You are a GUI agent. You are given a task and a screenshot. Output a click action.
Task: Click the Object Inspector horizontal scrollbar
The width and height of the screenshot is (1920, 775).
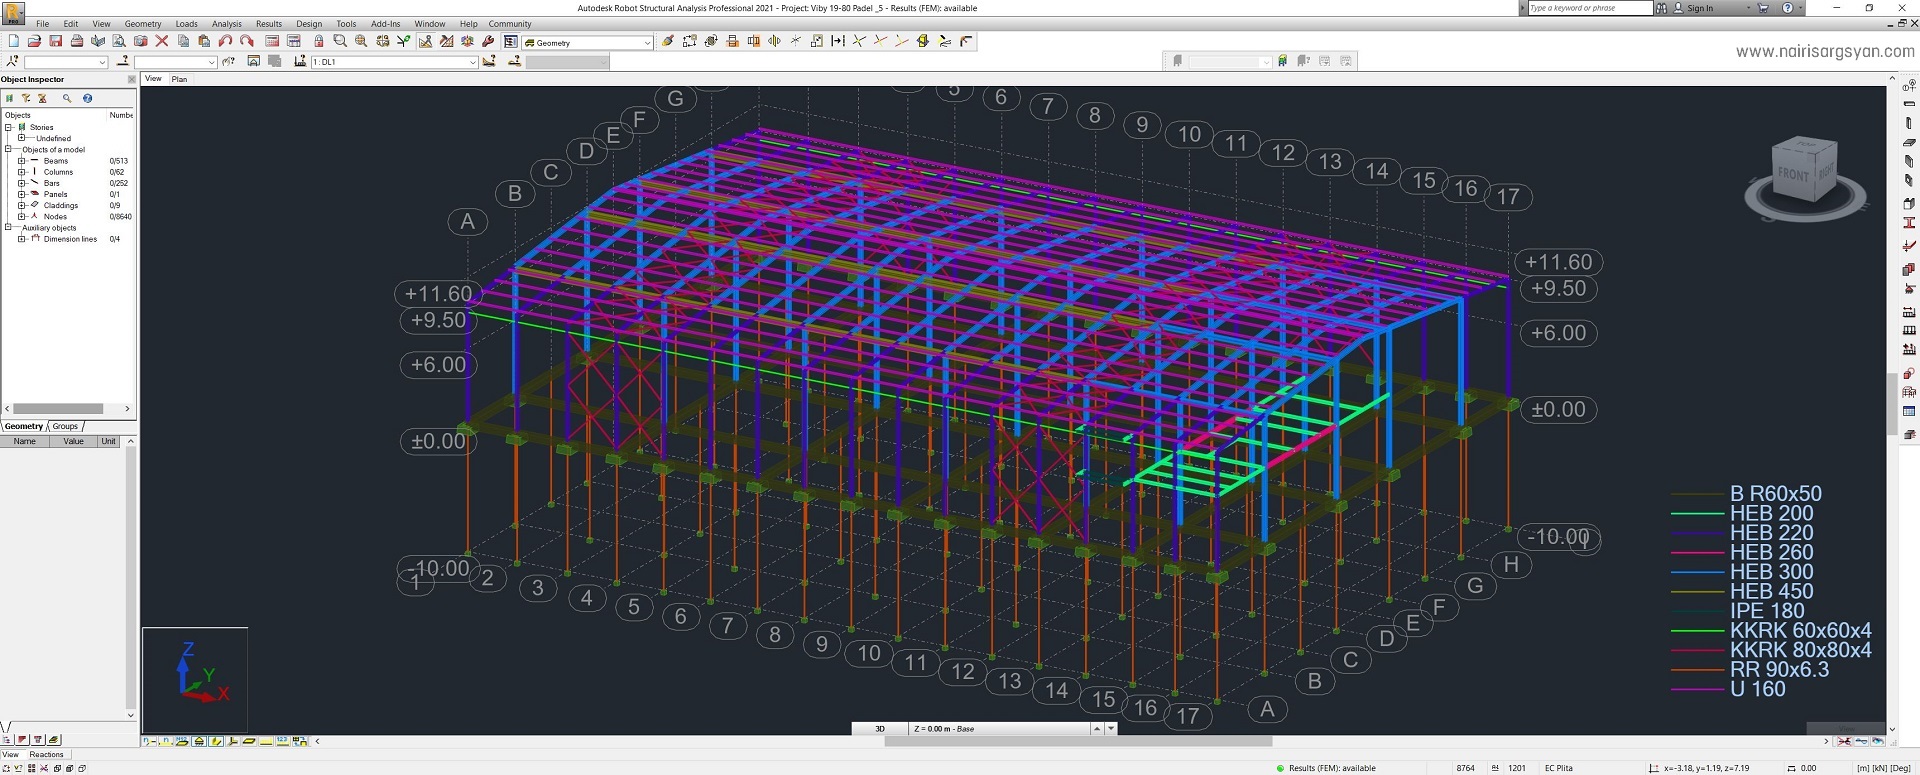click(58, 408)
